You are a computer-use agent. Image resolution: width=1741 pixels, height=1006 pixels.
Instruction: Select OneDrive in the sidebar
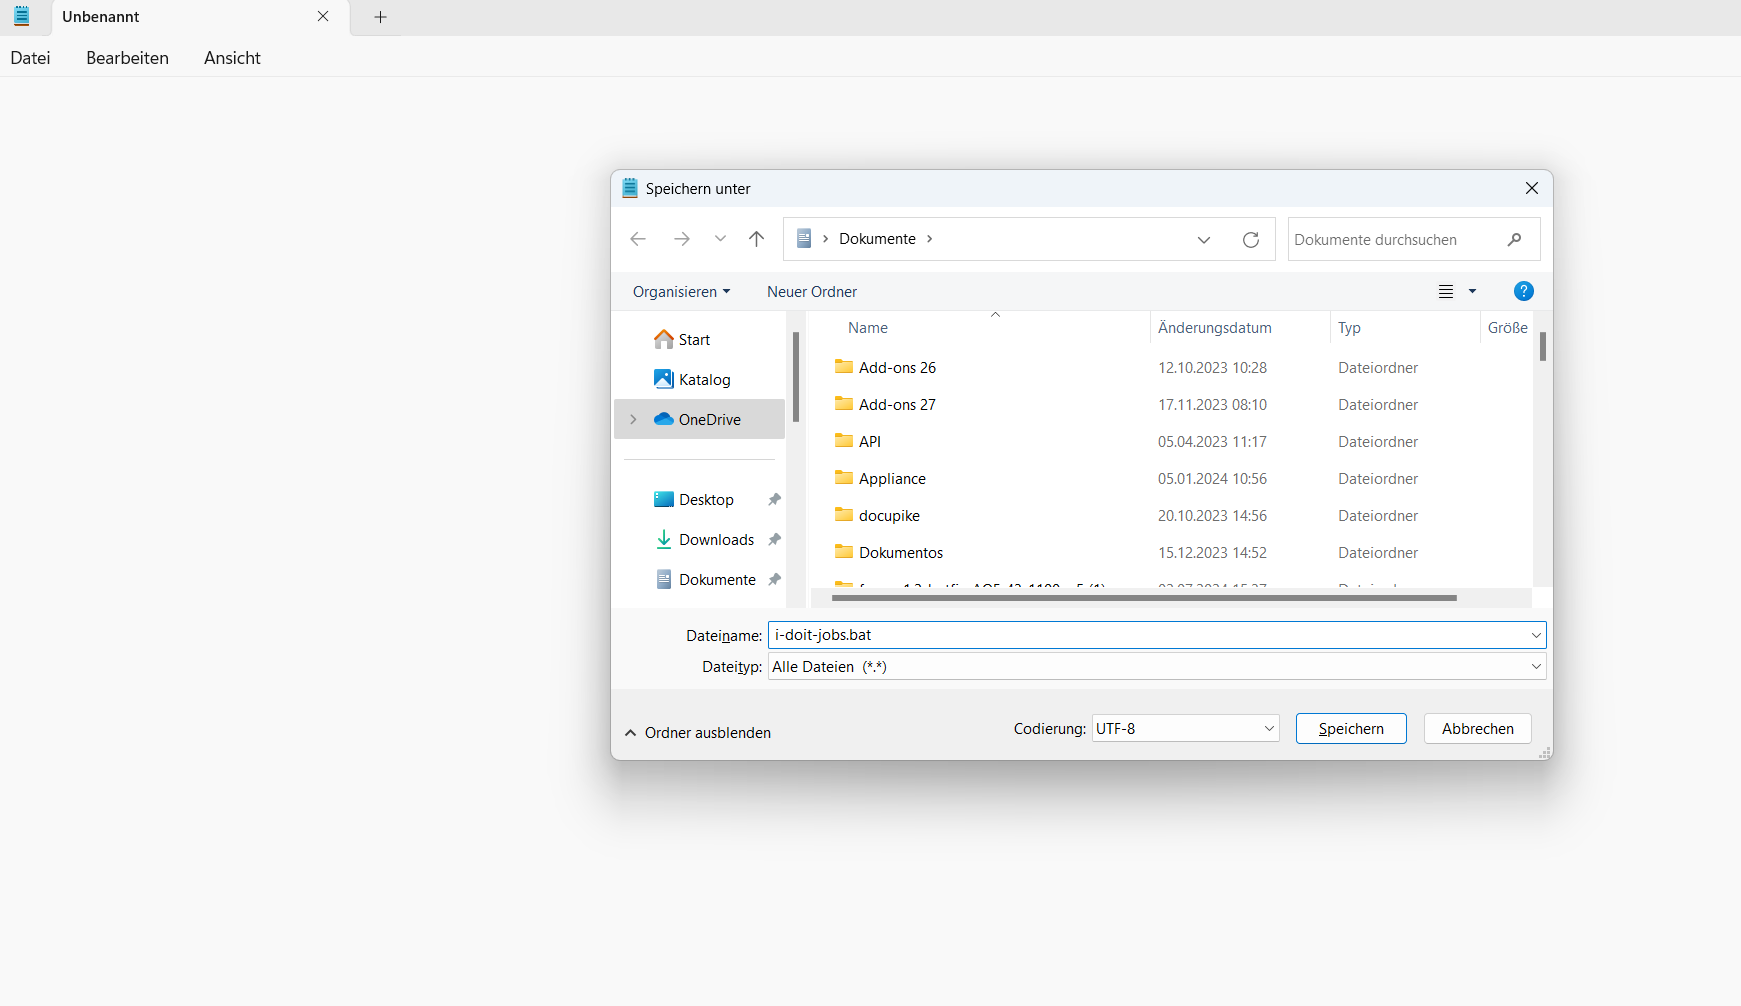pos(709,420)
